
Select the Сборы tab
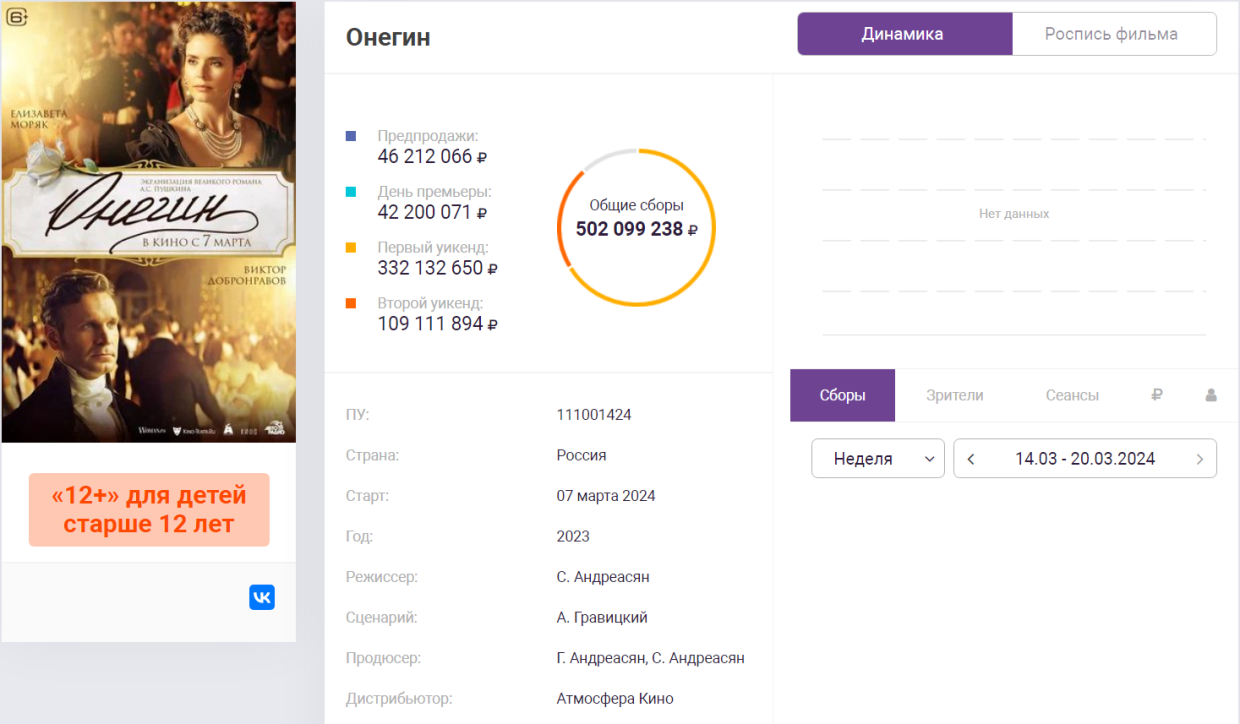pos(842,395)
